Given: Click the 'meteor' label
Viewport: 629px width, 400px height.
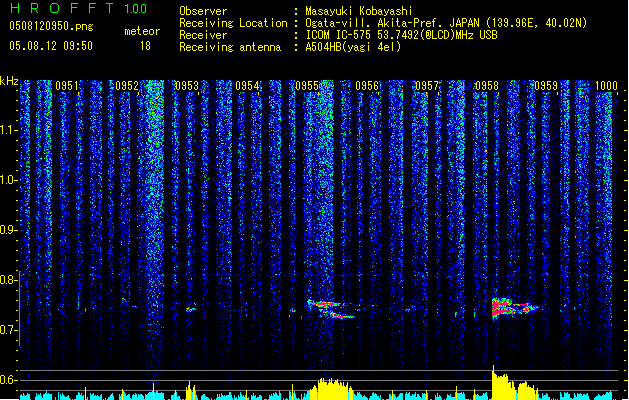Looking at the screenshot, I should click(142, 31).
